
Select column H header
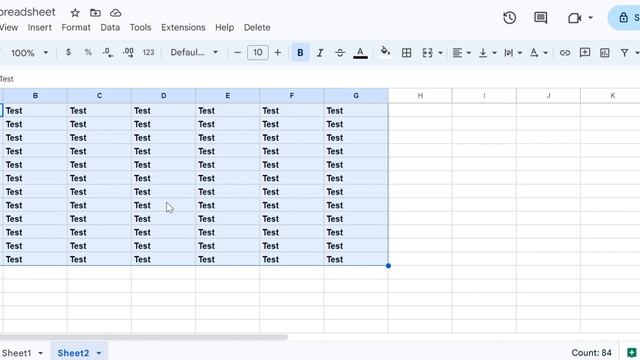[x=420, y=96]
